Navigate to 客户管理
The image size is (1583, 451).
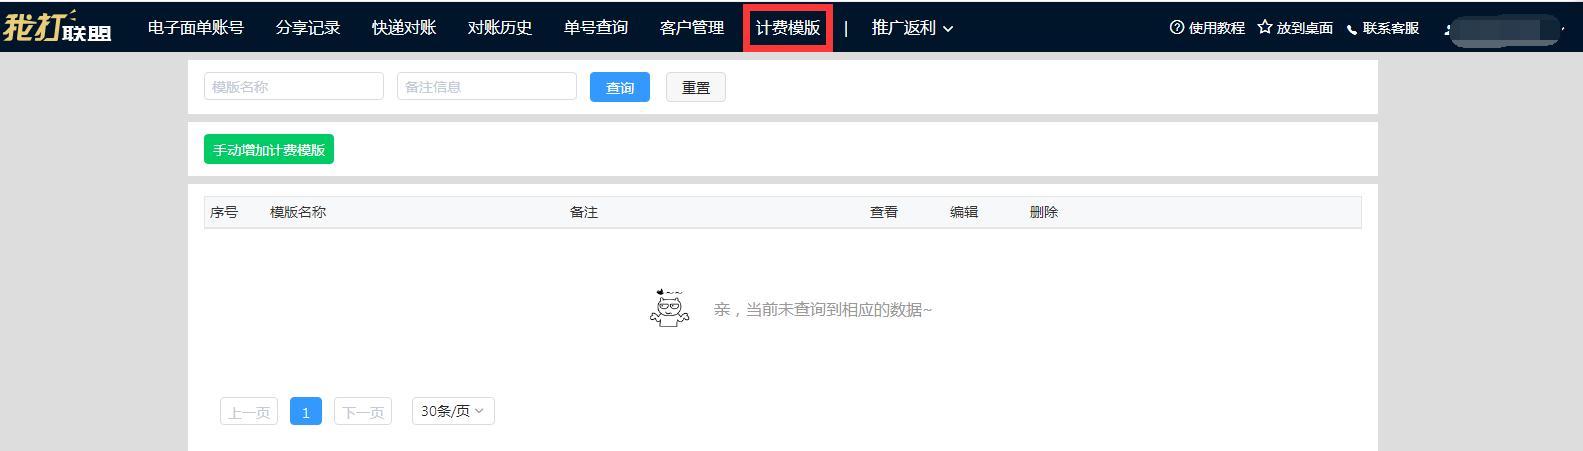pos(692,28)
